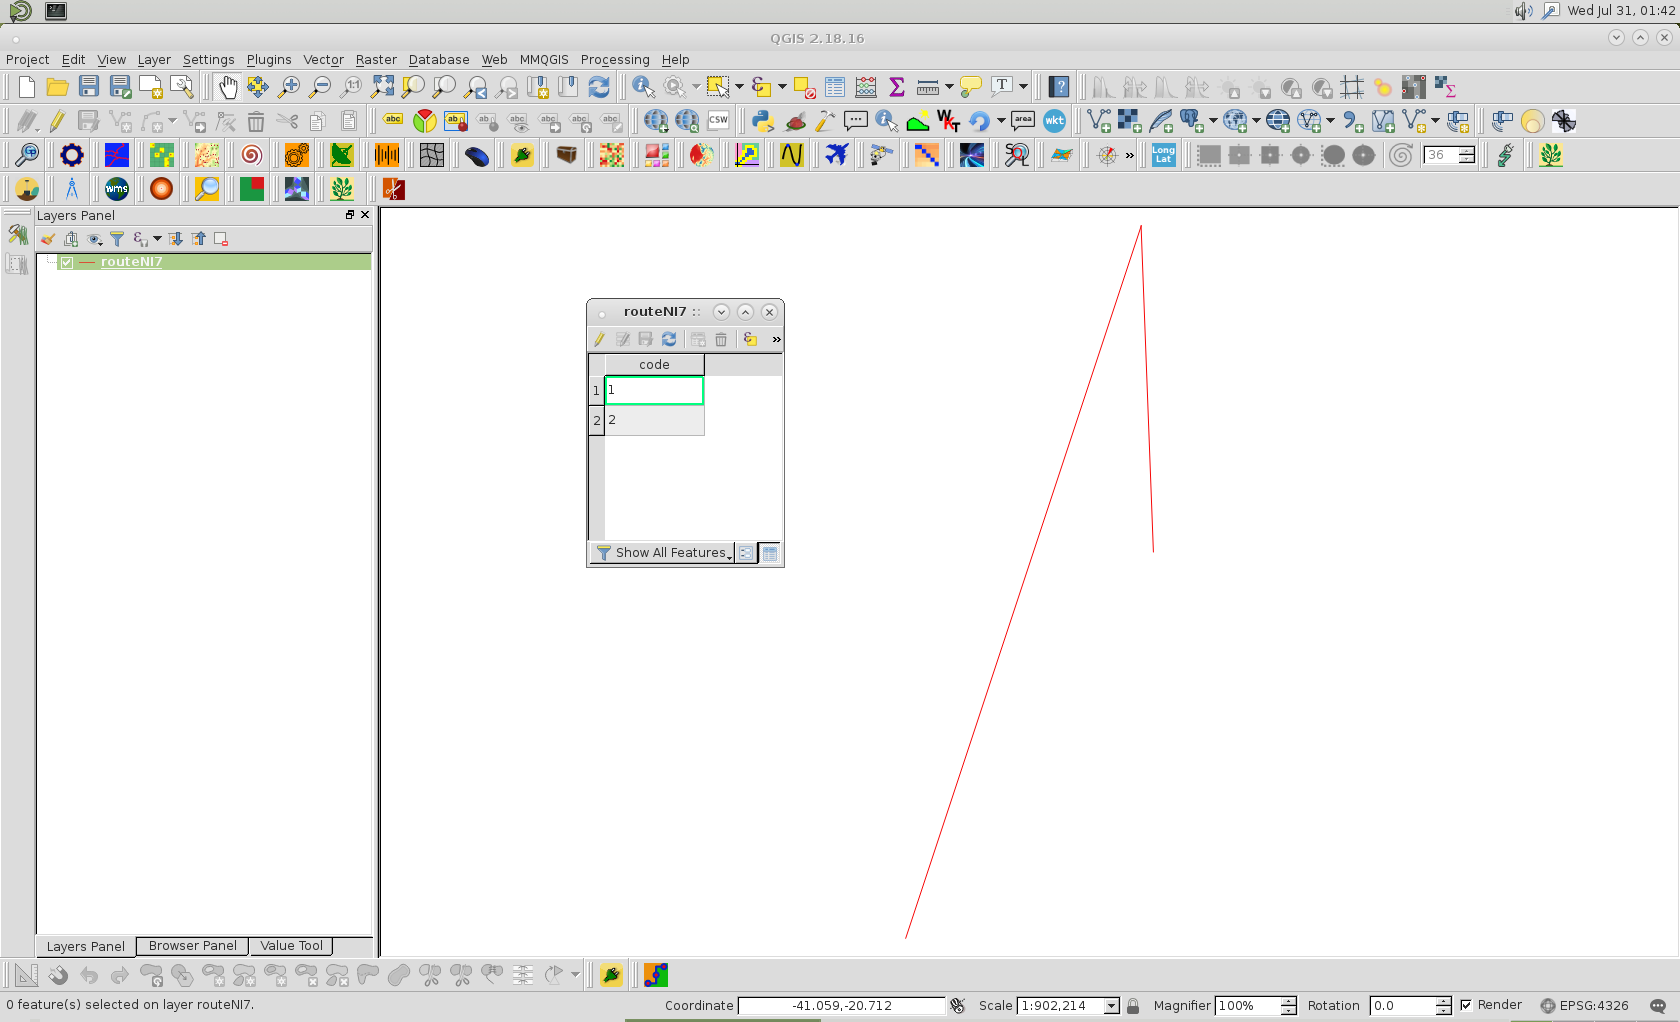This screenshot has height=1022, width=1680.
Task: Click the Rotation value field
Action: [x=1403, y=1006]
